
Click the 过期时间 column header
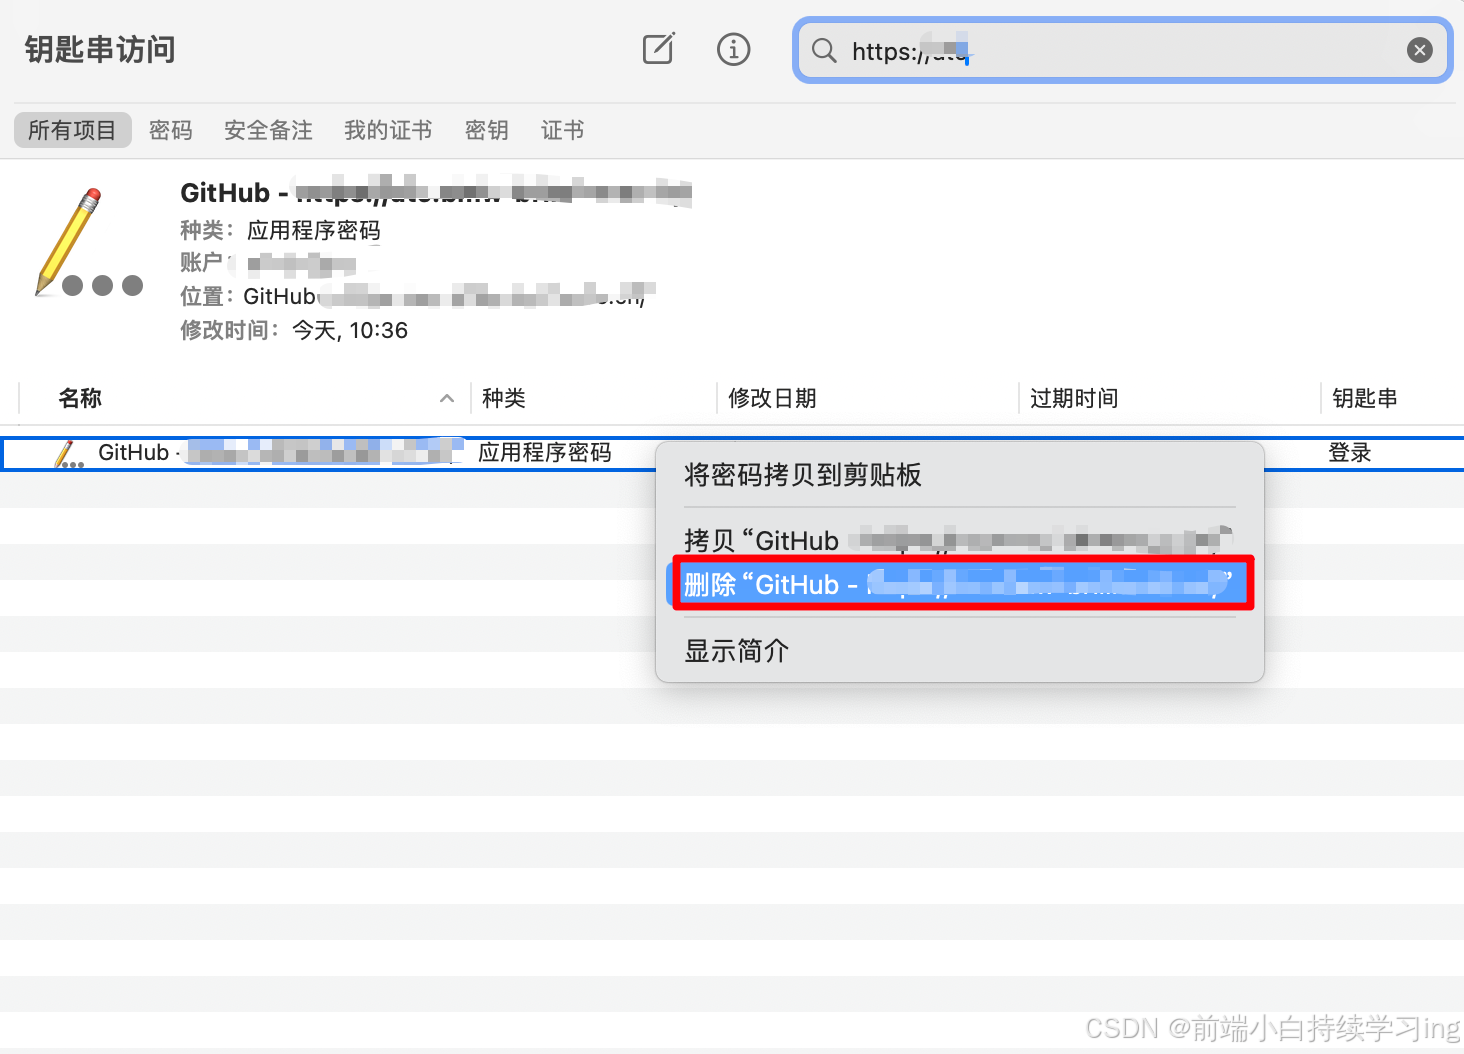[x=1073, y=397]
